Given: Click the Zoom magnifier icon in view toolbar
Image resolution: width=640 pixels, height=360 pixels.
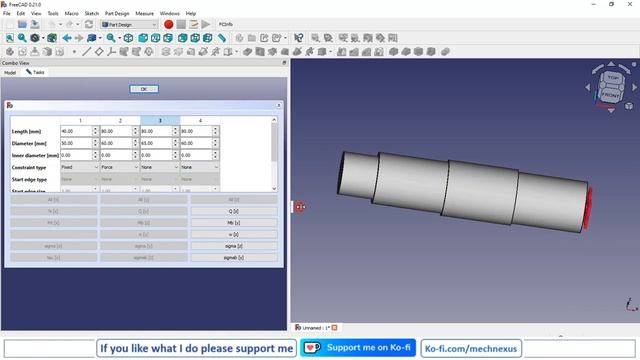Looking at the screenshot, I should [111, 38].
